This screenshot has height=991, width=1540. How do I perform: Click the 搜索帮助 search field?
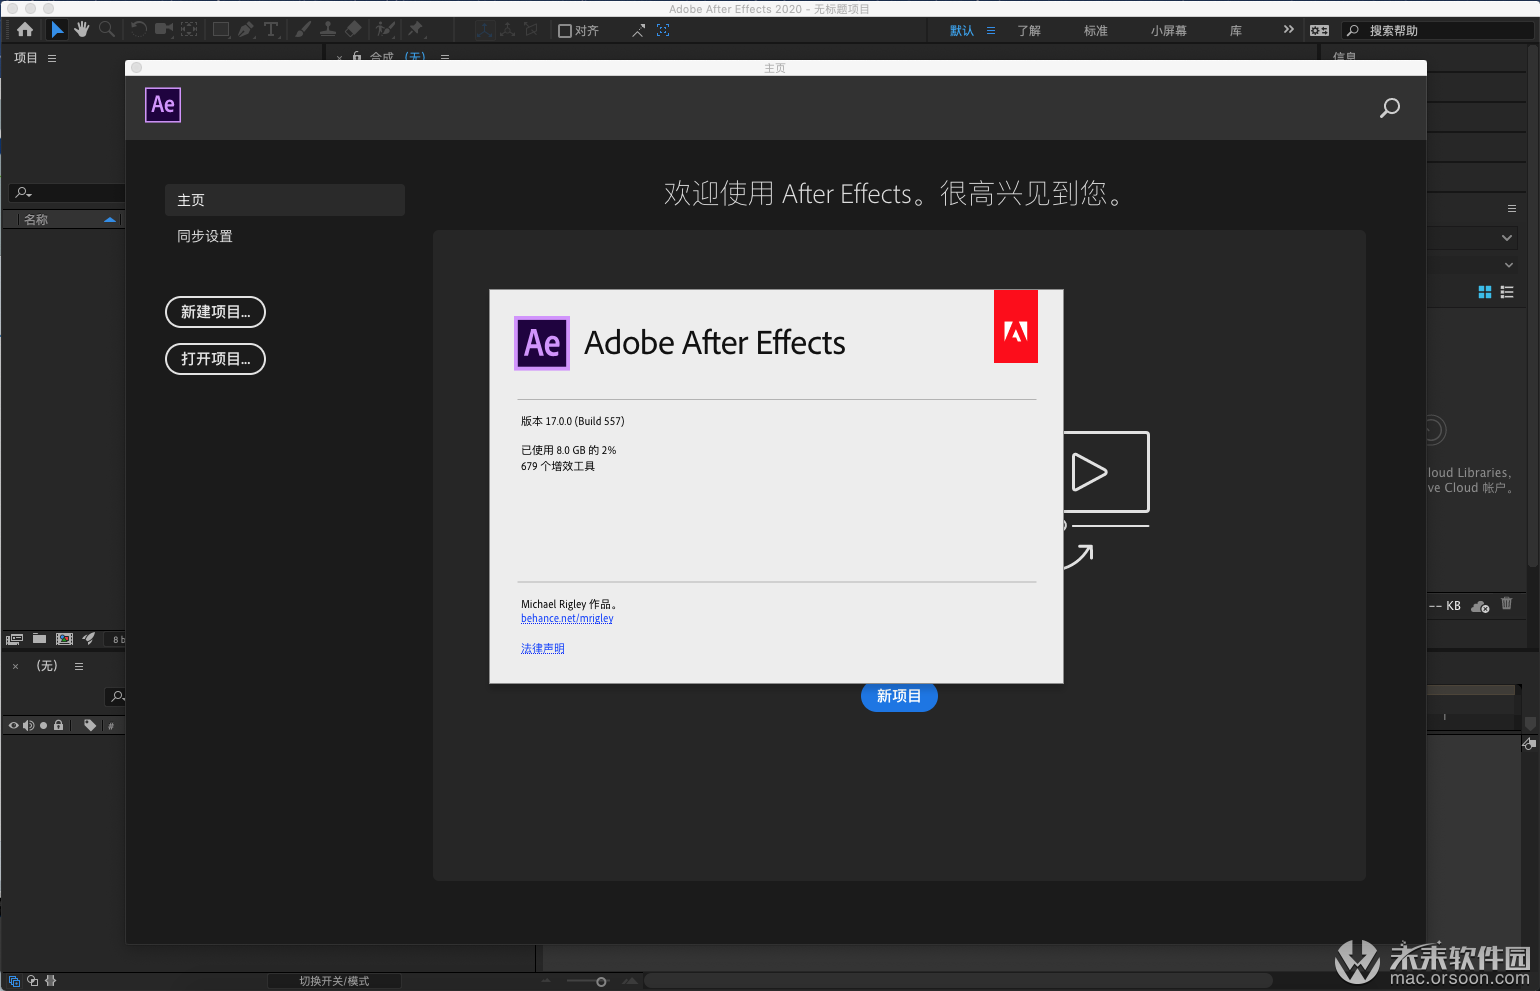[x=1437, y=31]
